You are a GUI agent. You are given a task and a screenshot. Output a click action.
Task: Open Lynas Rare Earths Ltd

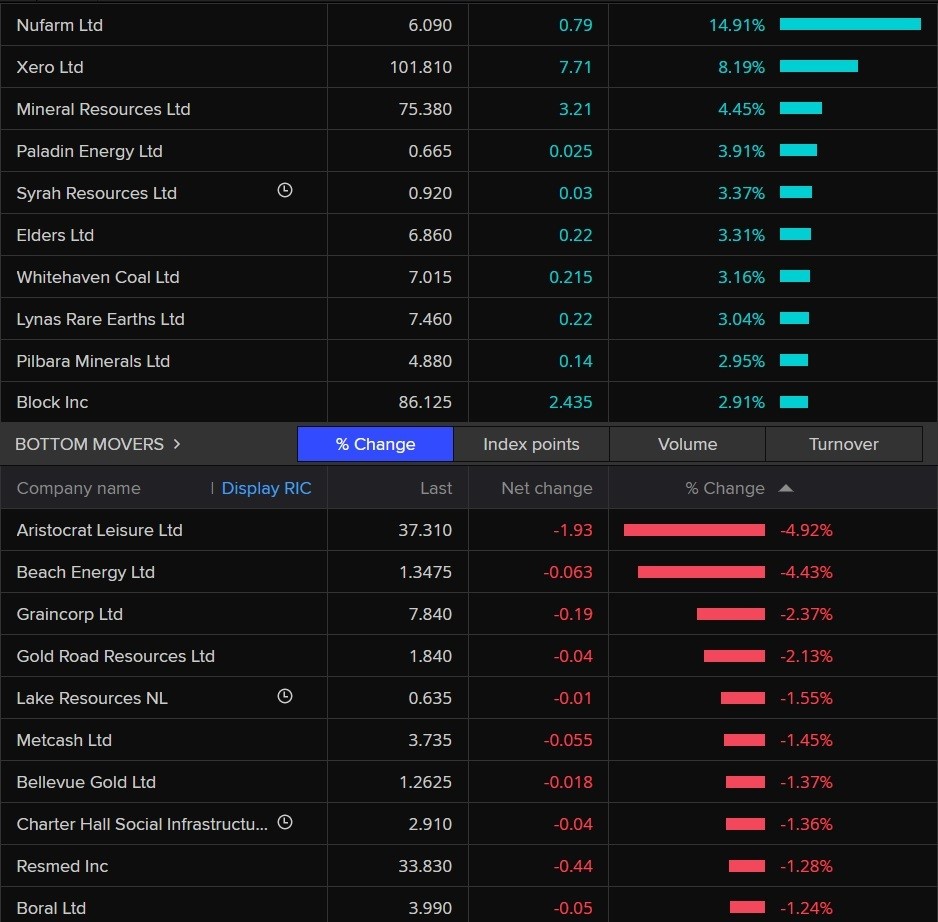click(x=100, y=319)
